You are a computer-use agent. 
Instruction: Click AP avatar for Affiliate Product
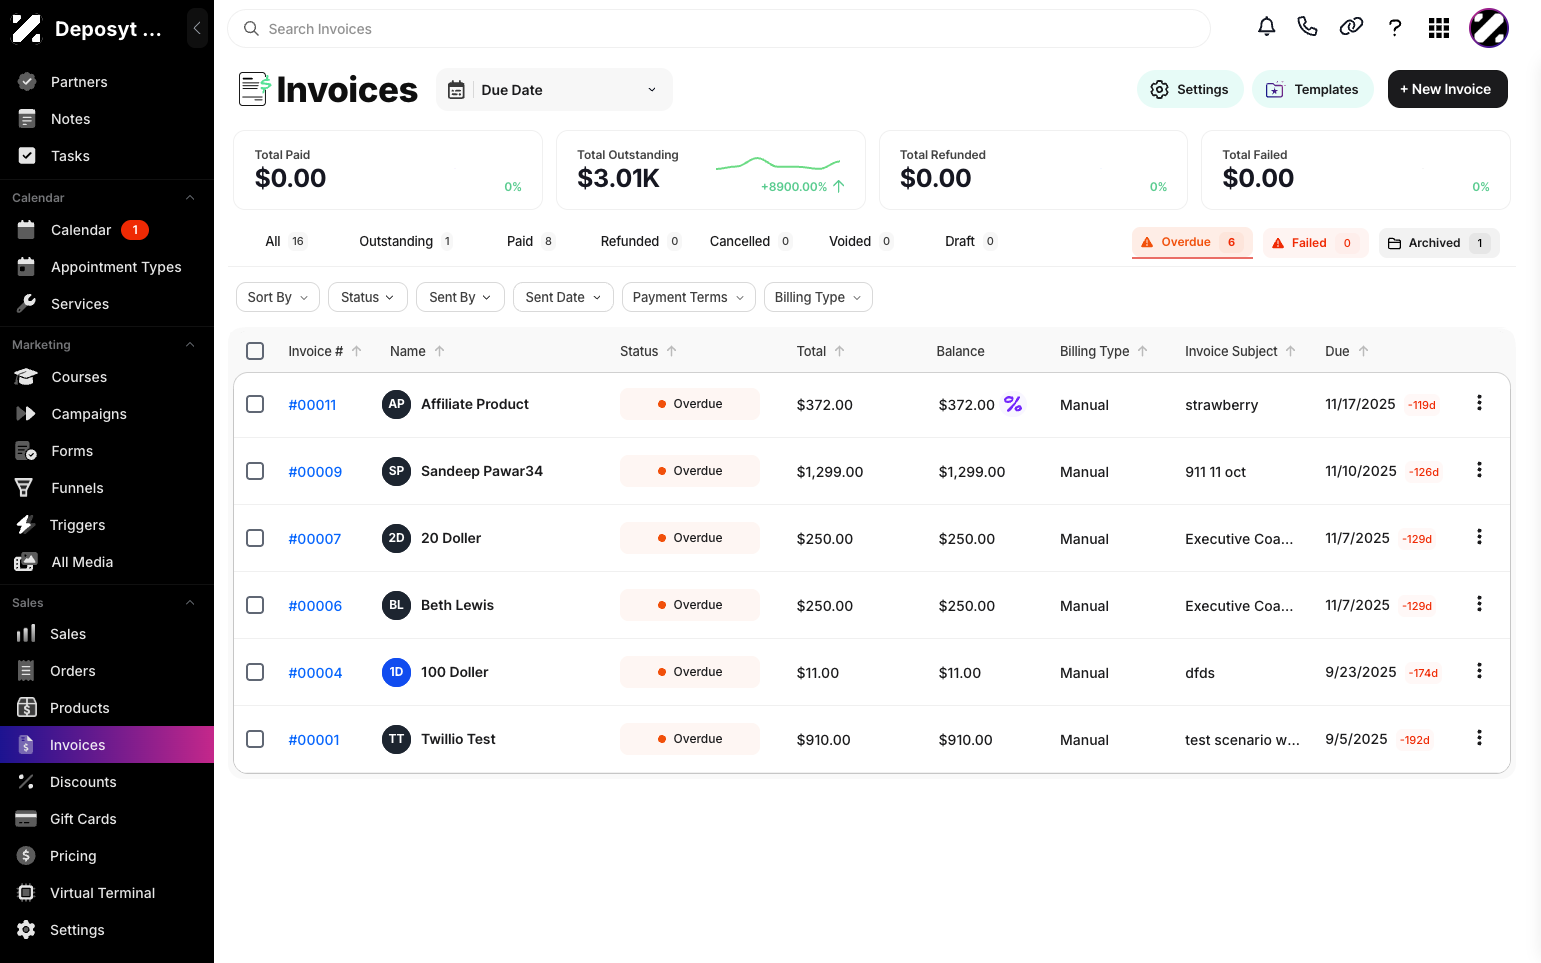(396, 404)
